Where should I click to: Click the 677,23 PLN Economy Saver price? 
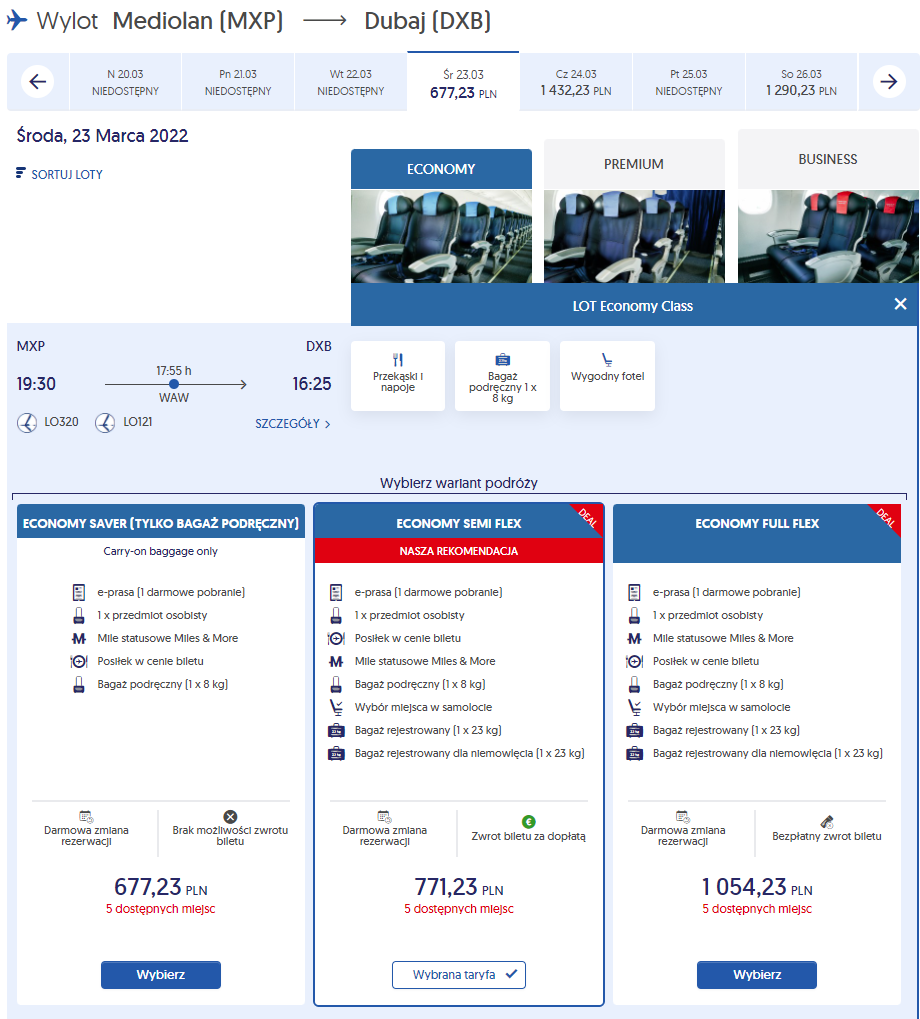160,887
